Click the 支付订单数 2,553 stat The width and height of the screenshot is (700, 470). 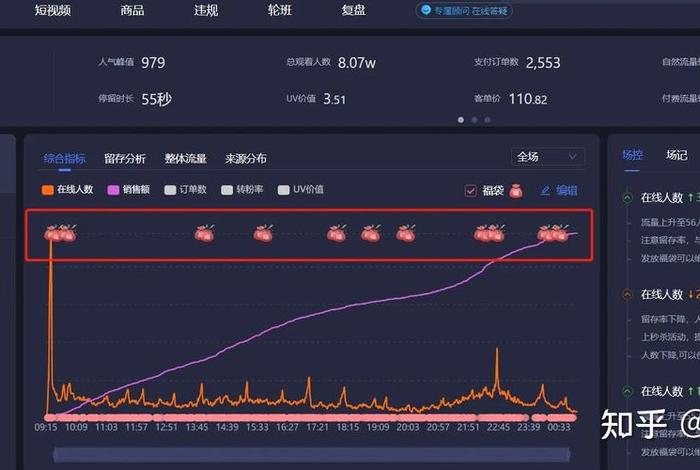click(517, 62)
